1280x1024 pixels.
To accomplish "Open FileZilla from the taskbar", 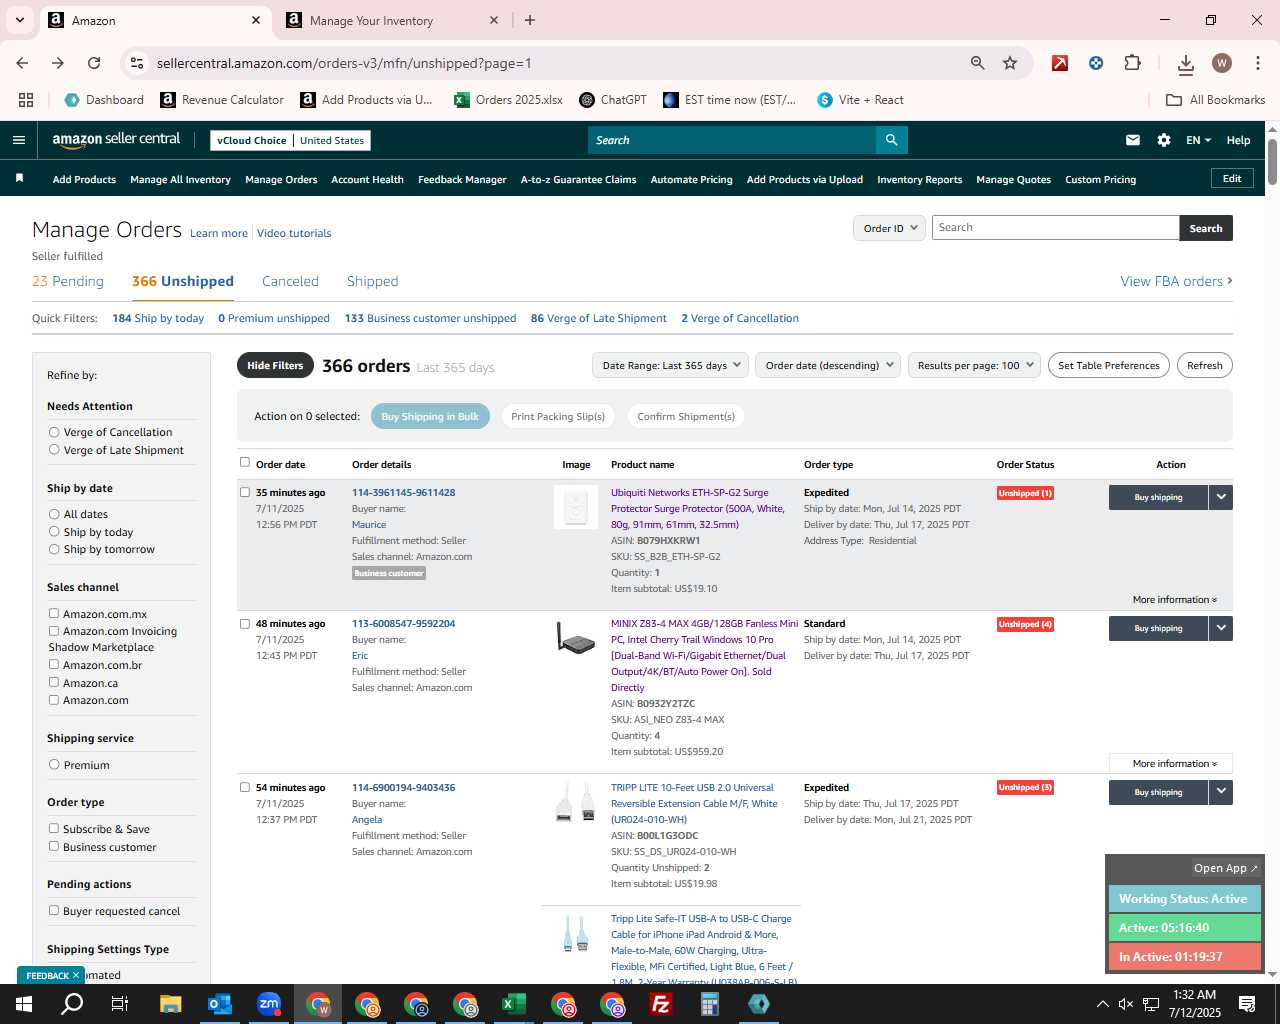I will (661, 1004).
